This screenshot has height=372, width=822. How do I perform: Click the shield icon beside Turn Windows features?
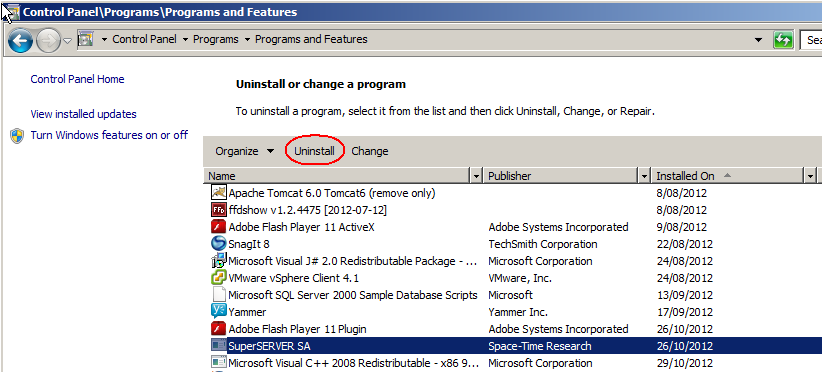pos(17,136)
